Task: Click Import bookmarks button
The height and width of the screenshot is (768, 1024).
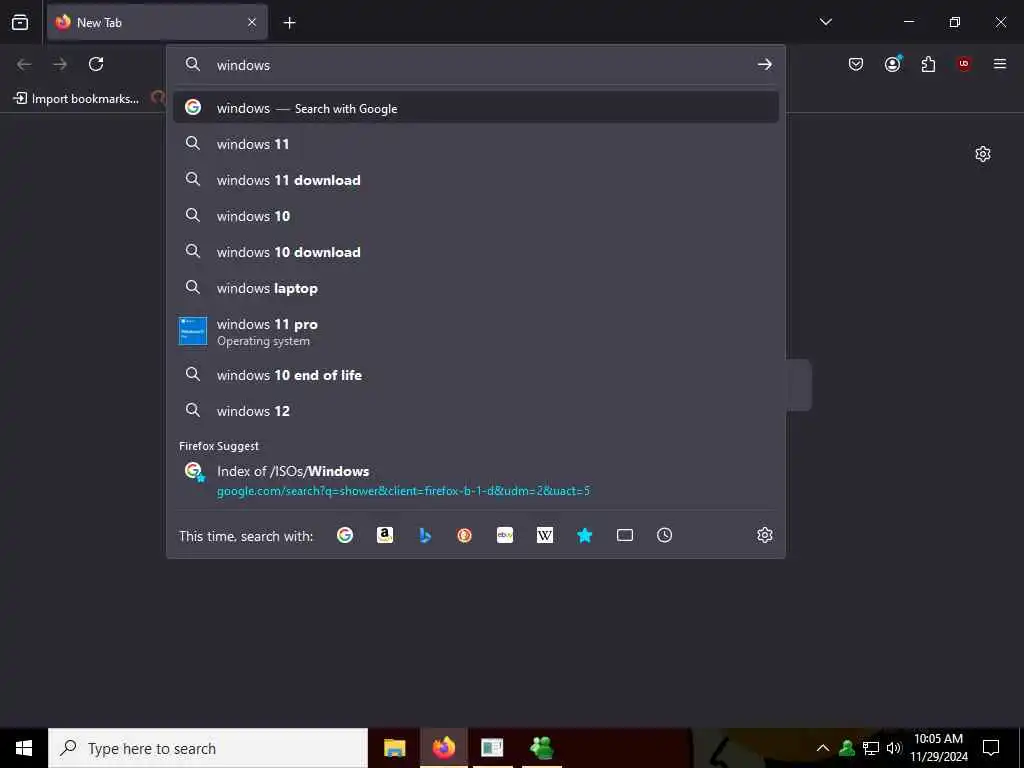Action: 76,99
